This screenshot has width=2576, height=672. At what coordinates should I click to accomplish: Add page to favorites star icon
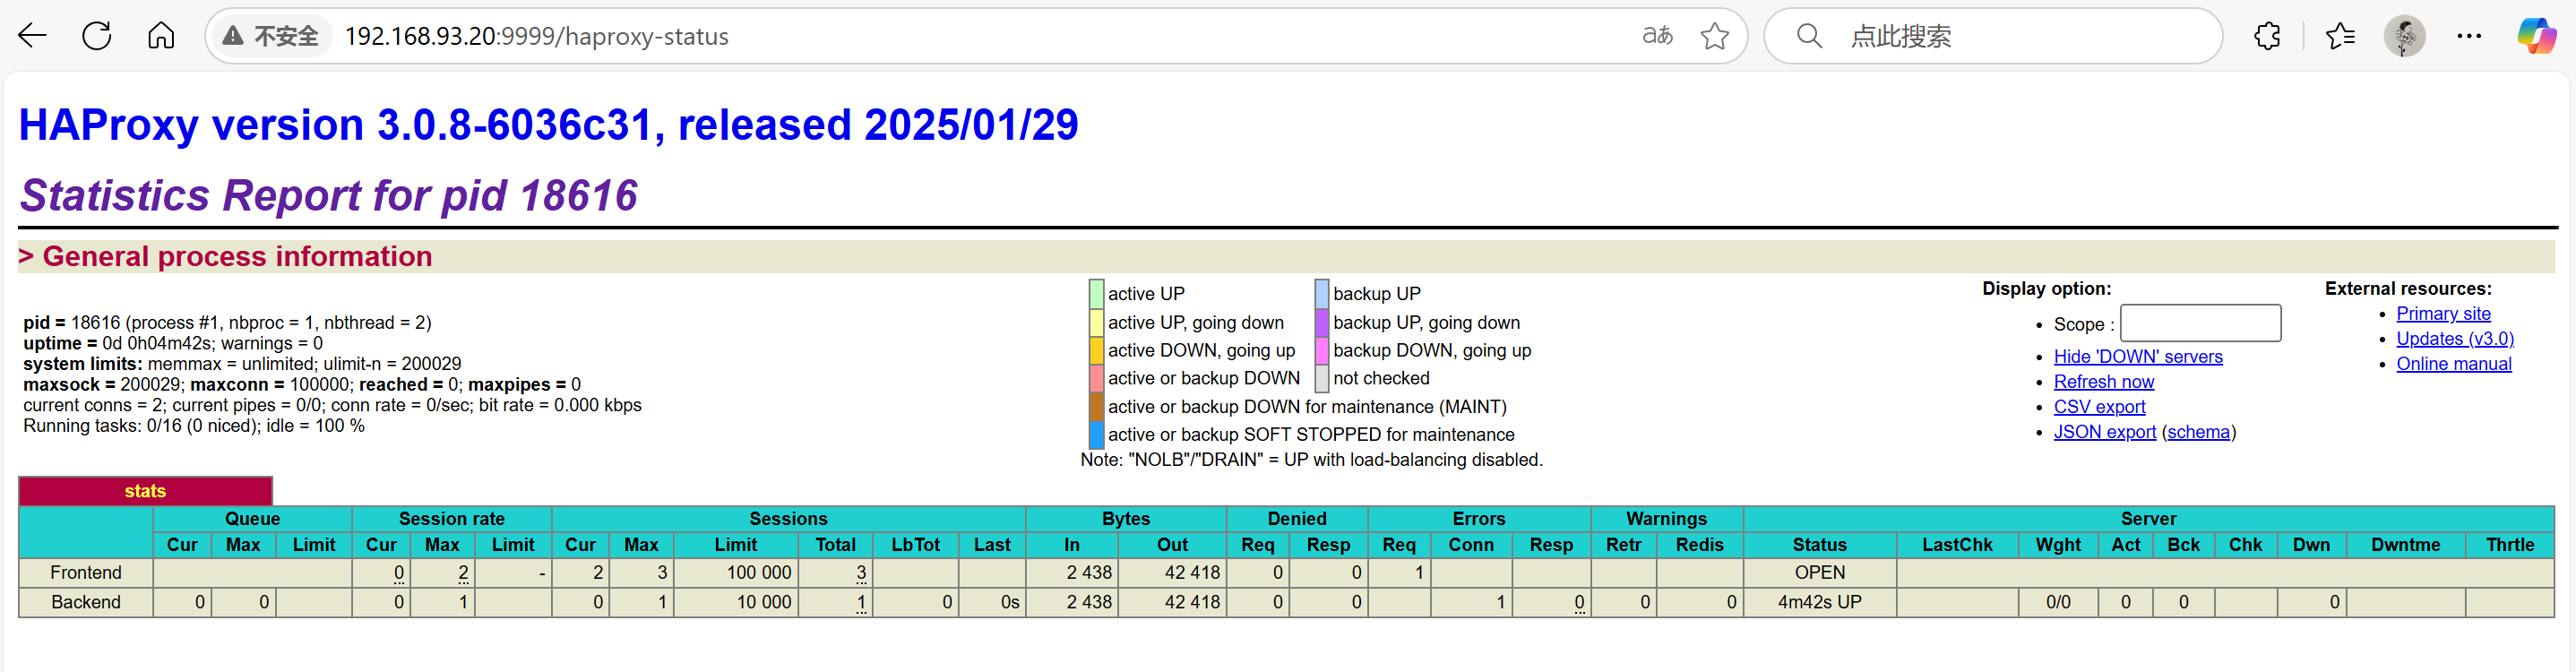pyautogui.click(x=1714, y=36)
